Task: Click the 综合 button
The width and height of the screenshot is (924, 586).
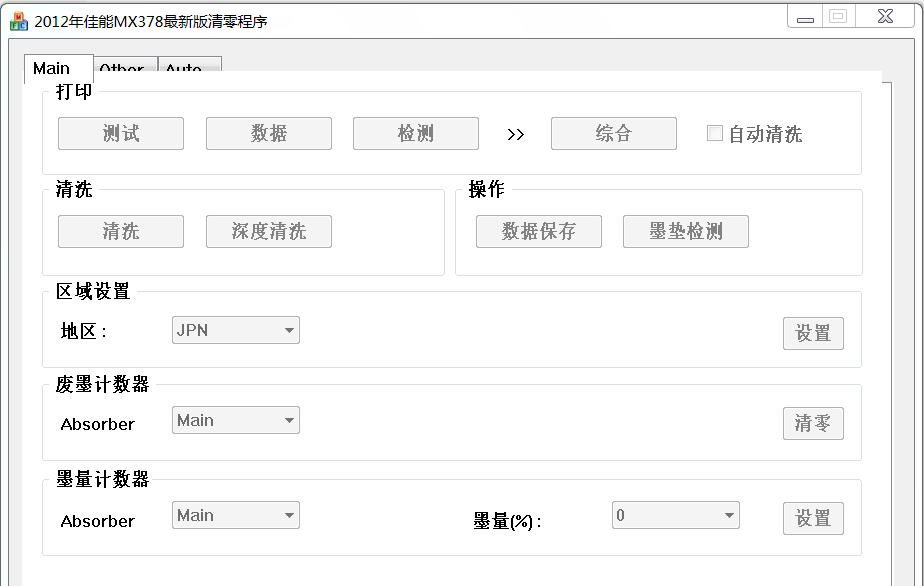Action: [x=613, y=133]
